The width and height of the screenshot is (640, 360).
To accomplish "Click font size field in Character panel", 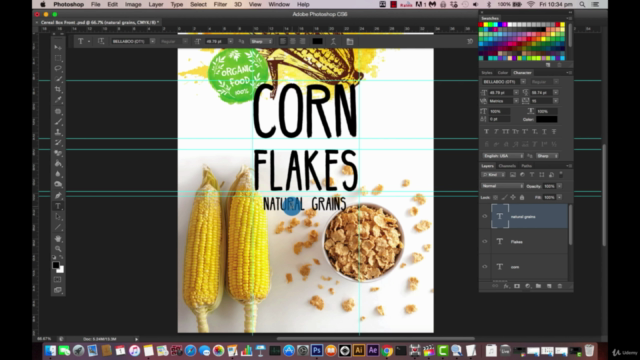I will pyautogui.click(x=500, y=93).
